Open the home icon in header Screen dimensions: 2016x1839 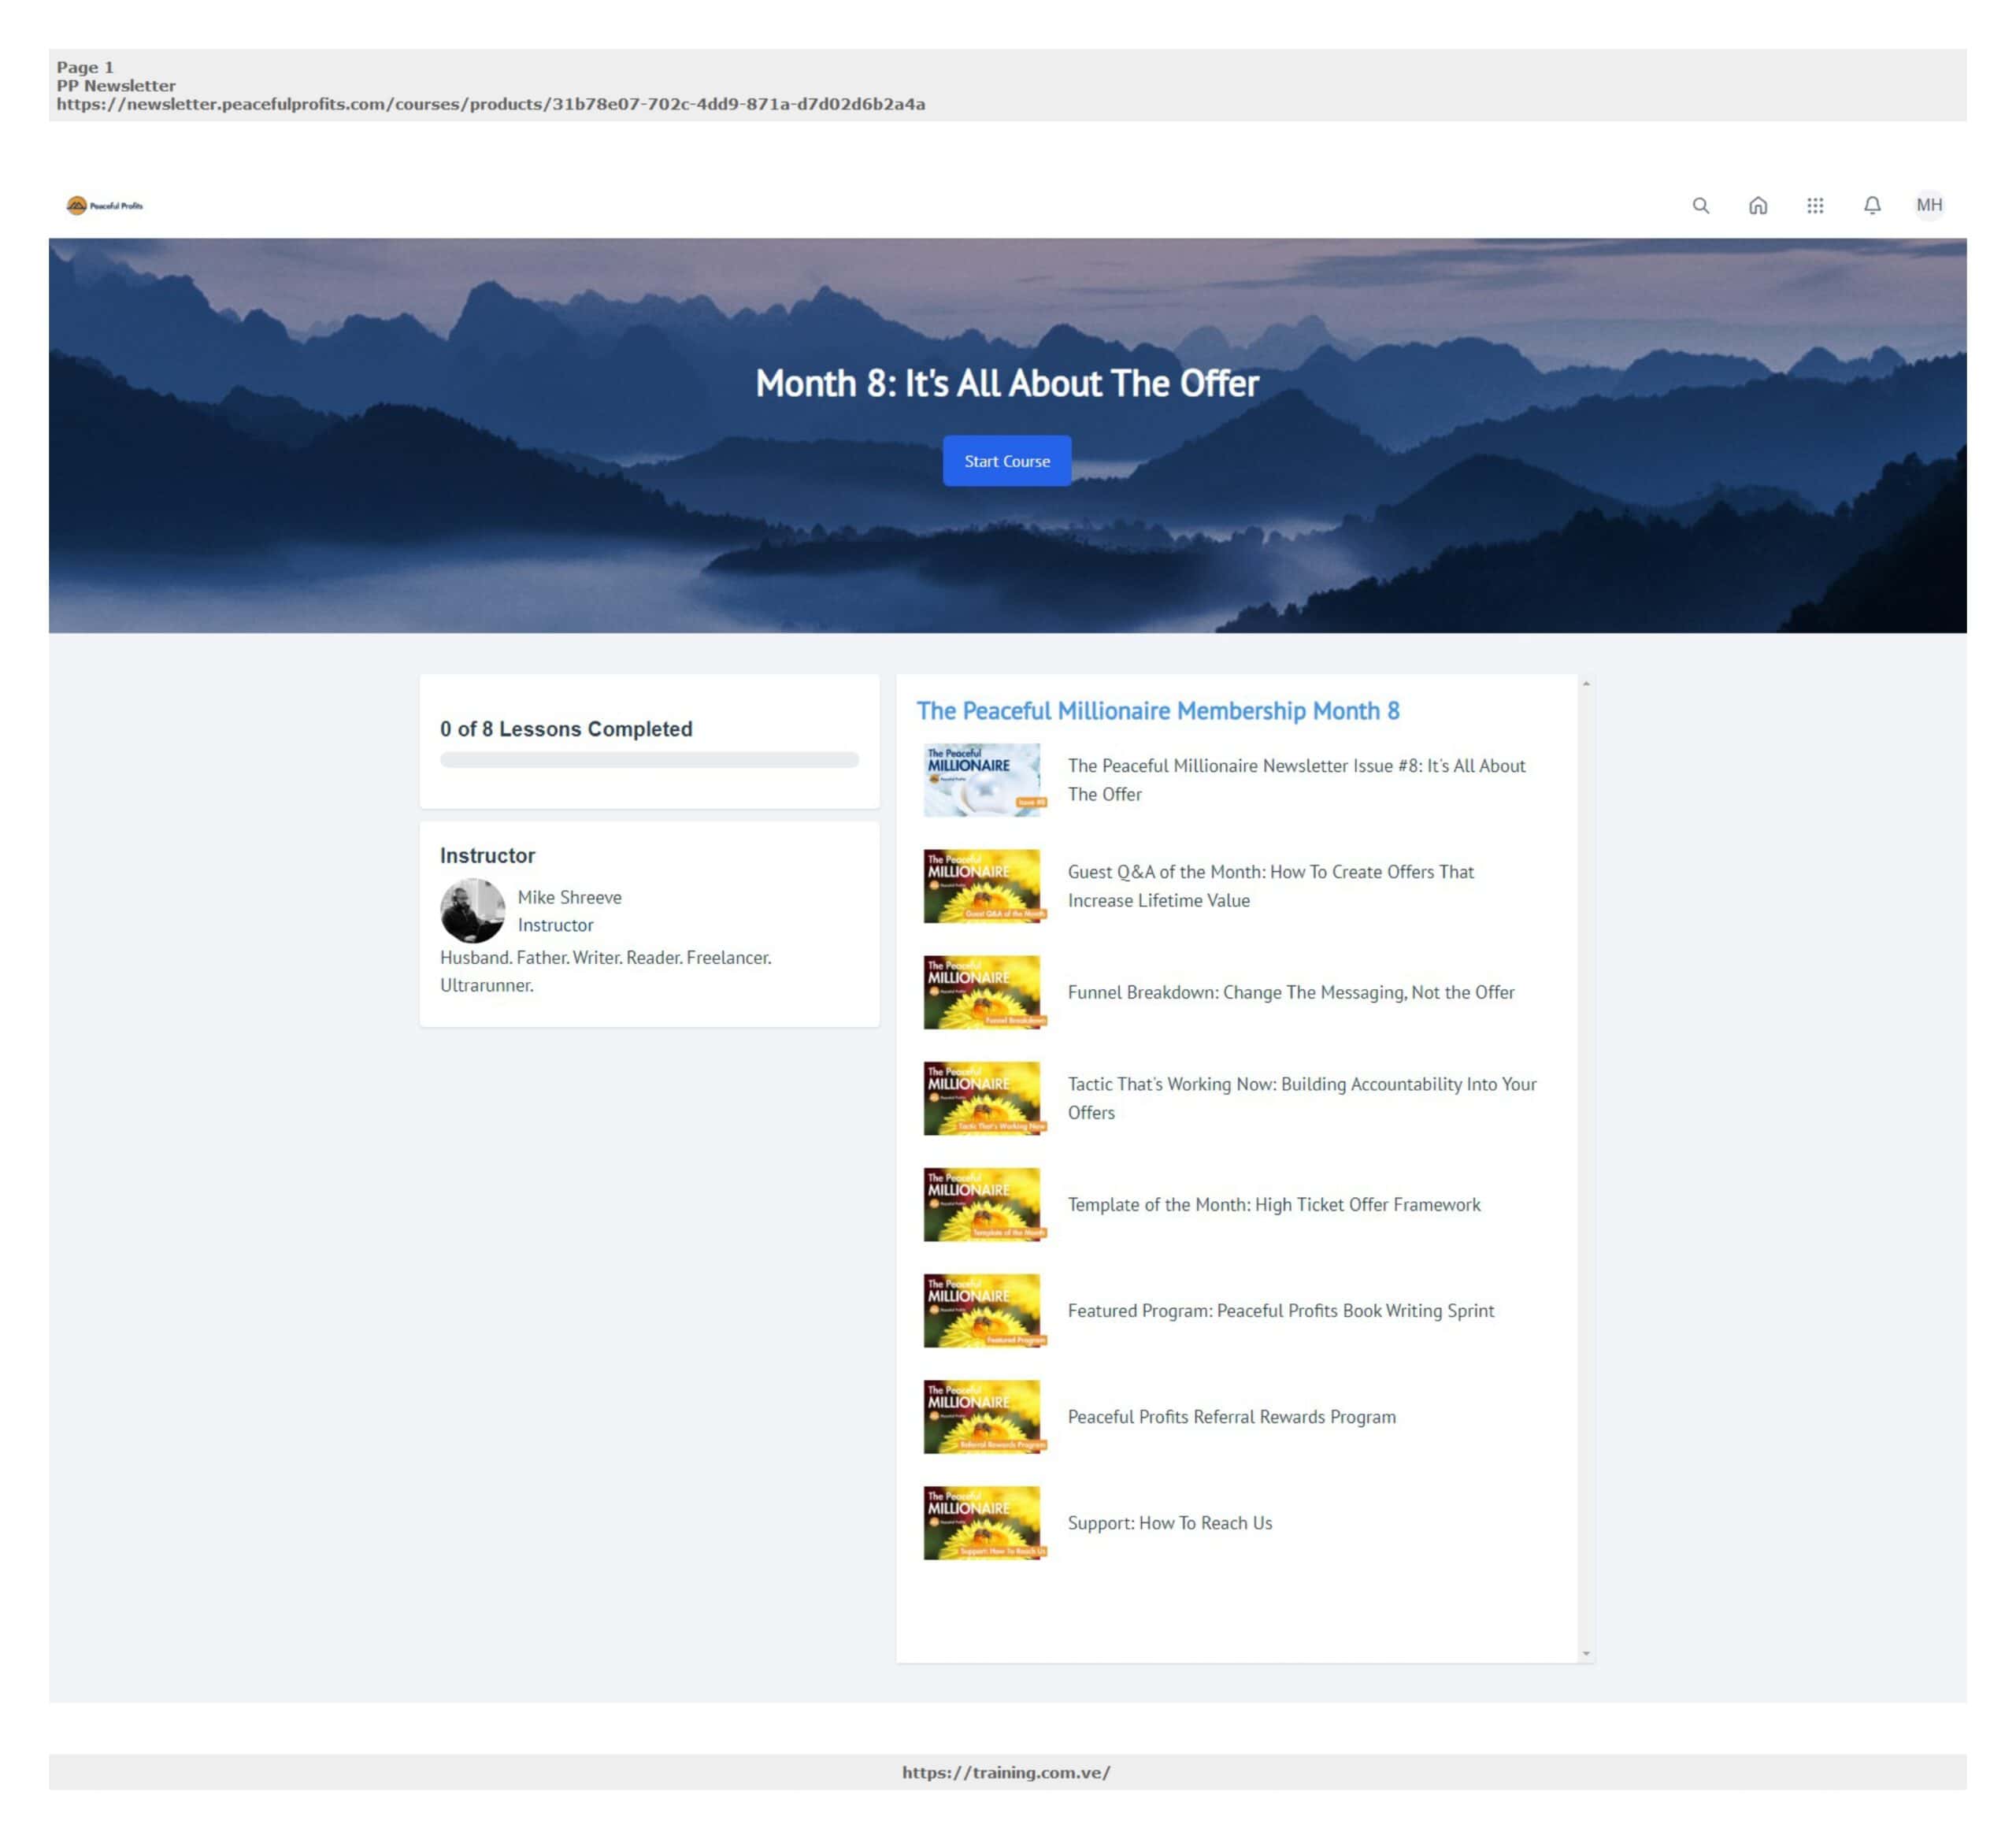pos(1757,206)
